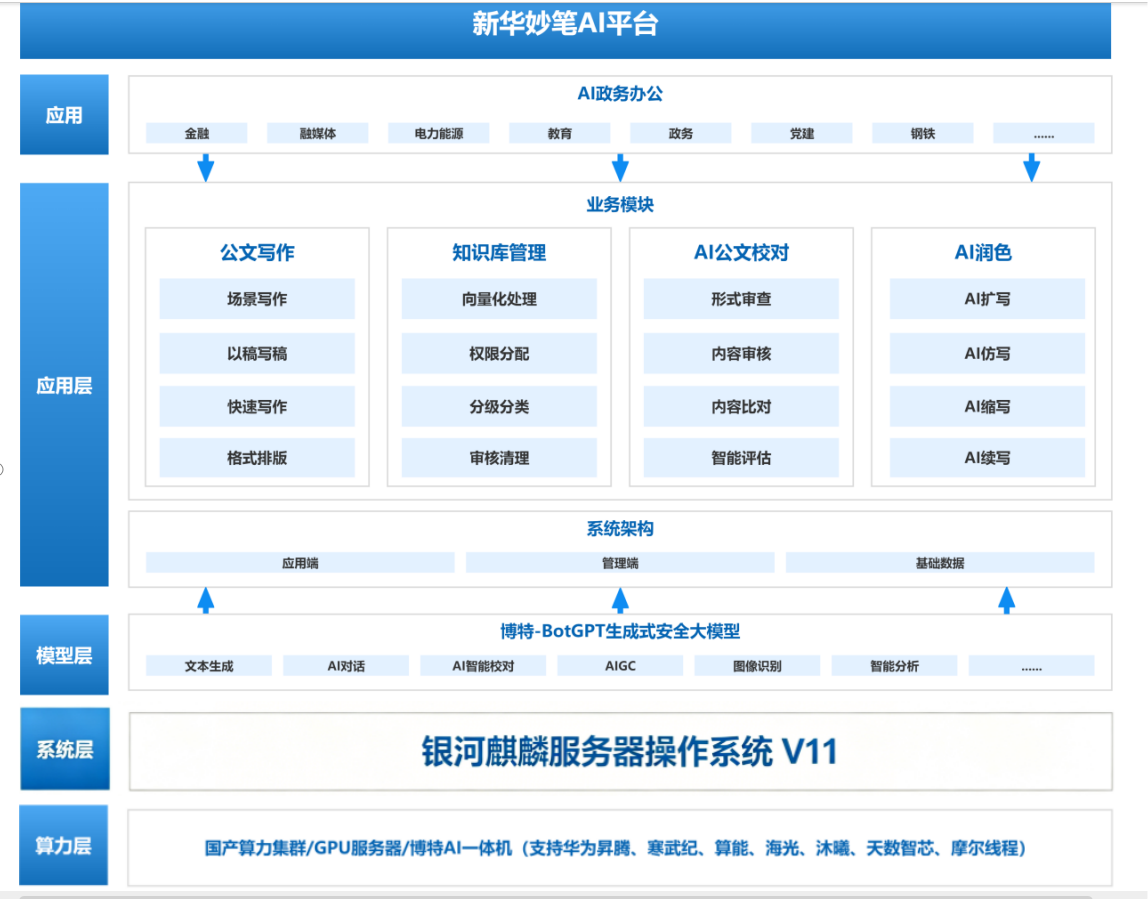
Task: Choose the 政务 industry box
Action: point(681,133)
